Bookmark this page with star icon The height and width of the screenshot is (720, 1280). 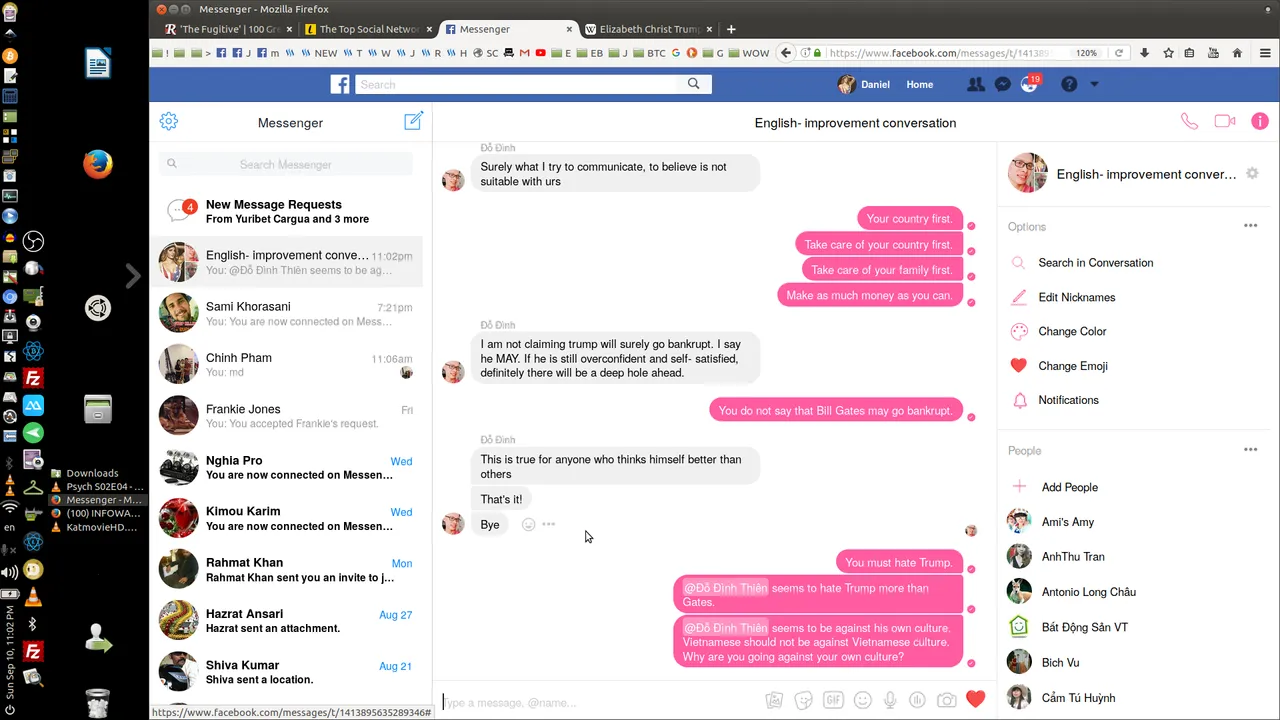1168,53
